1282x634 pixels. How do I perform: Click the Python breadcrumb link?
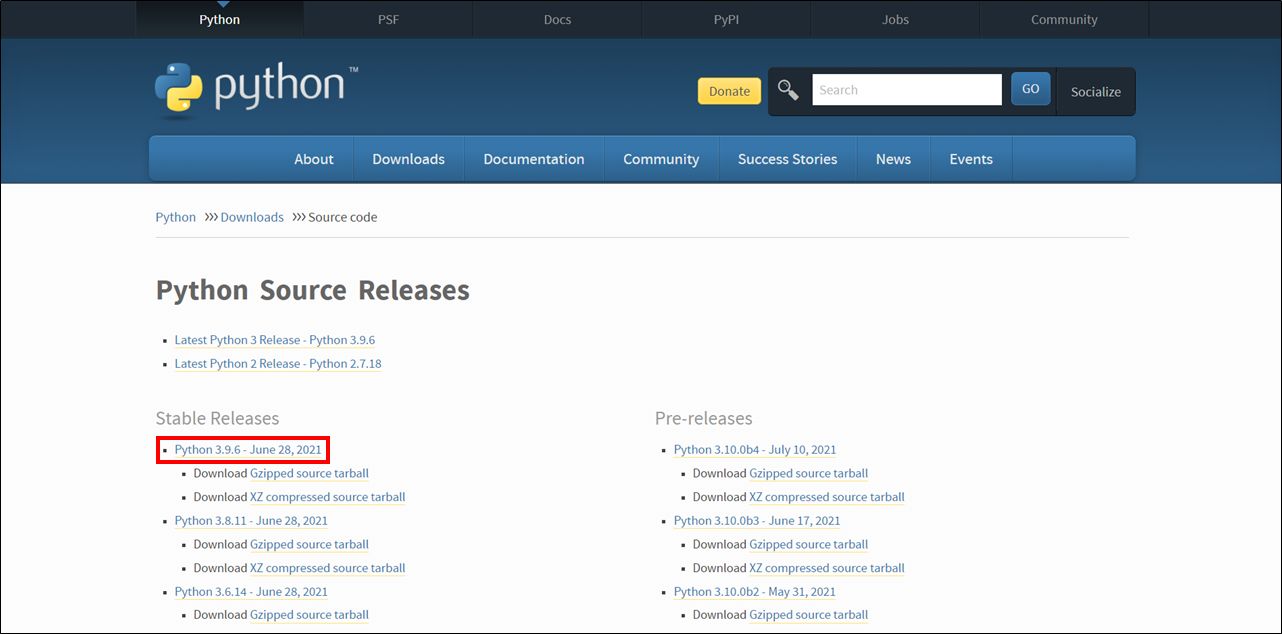[x=176, y=217]
